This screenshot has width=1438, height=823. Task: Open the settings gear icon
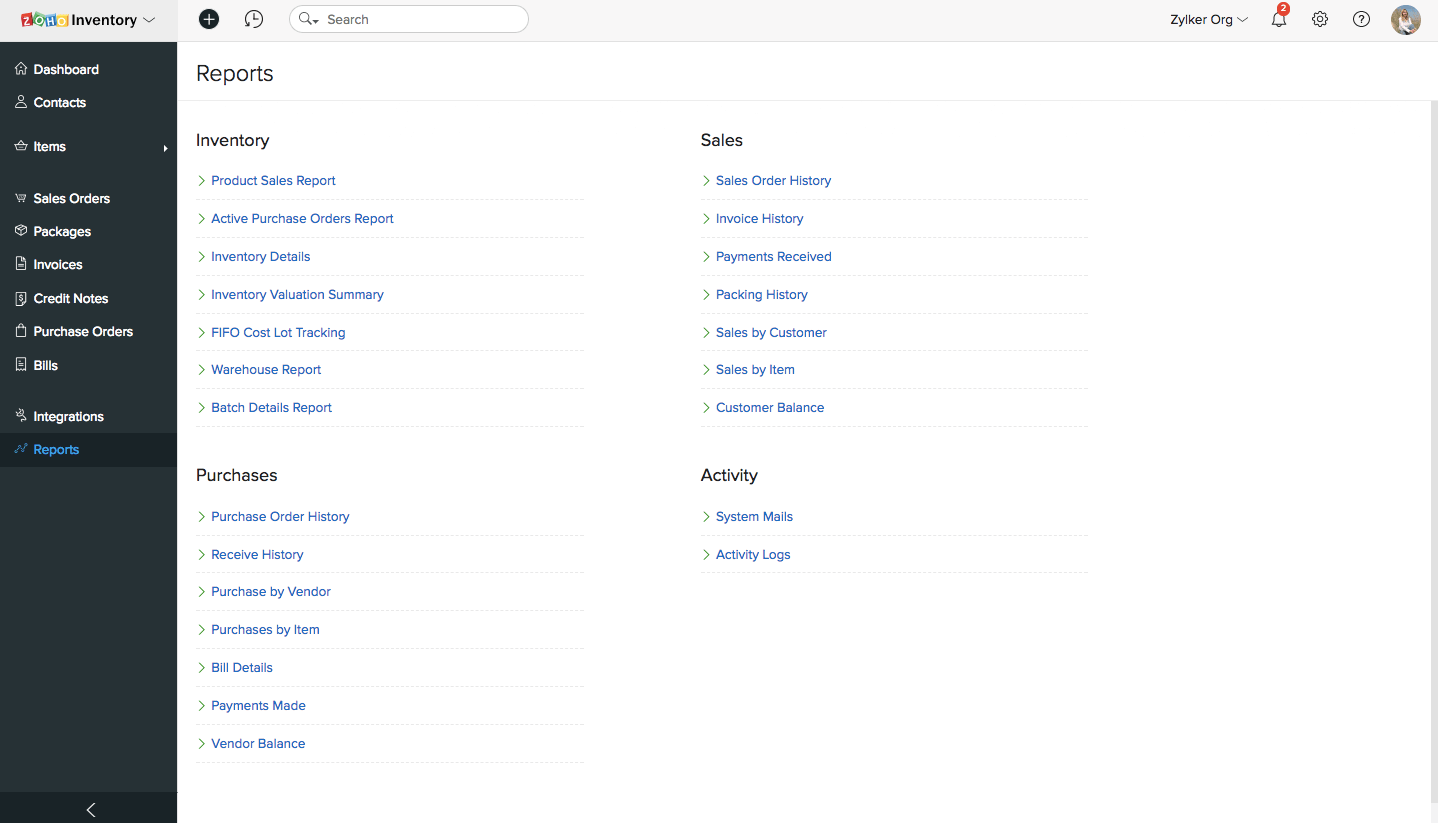pyautogui.click(x=1320, y=19)
